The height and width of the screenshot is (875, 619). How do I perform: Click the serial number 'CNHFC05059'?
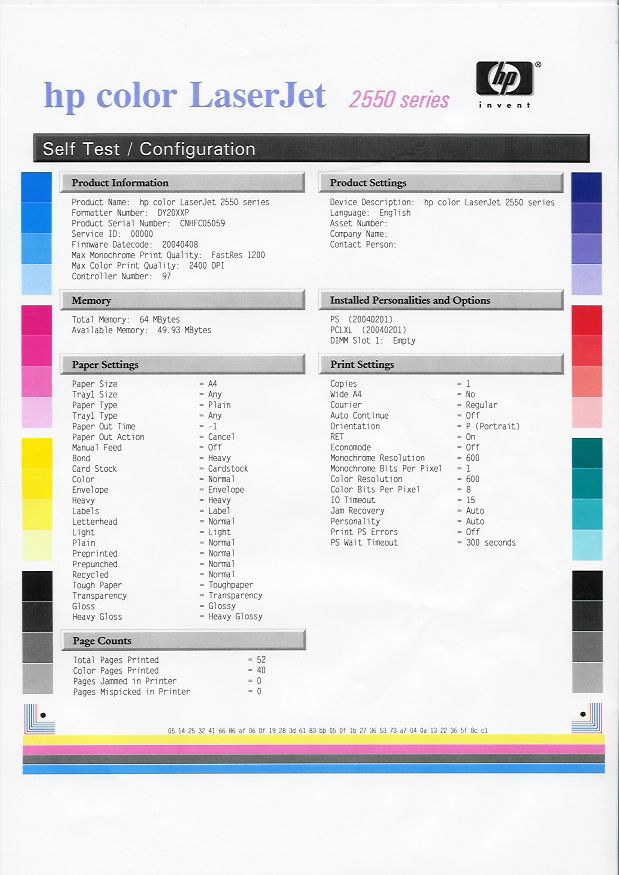pyautogui.click(x=202, y=223)
